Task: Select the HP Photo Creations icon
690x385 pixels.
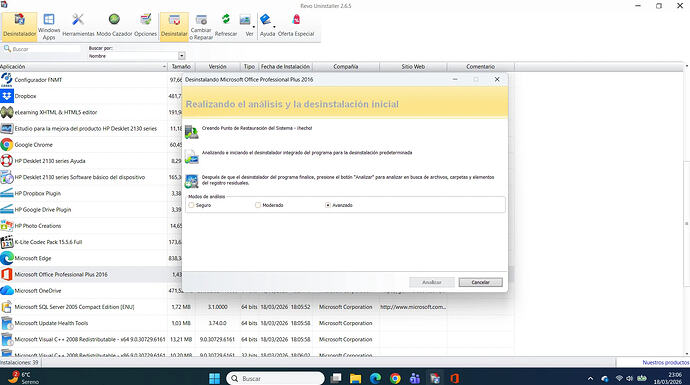Action: [7, 226]
